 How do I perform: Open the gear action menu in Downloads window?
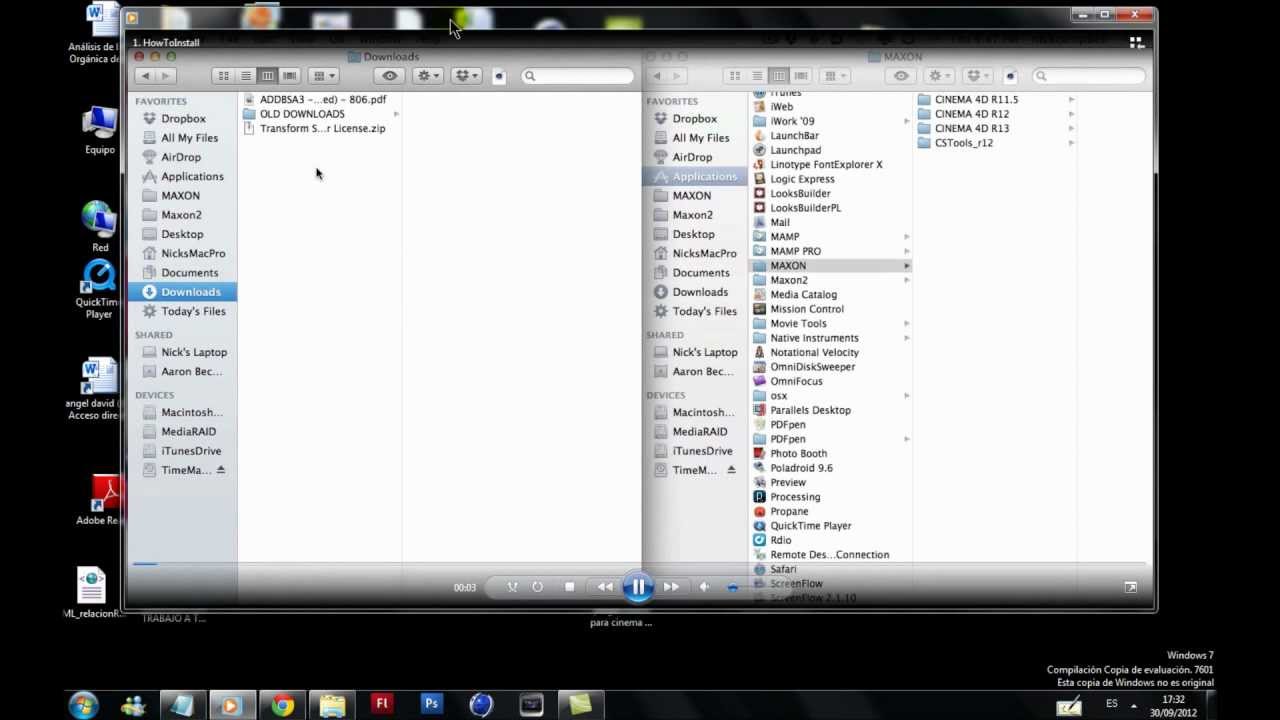[x=428, y=76]
